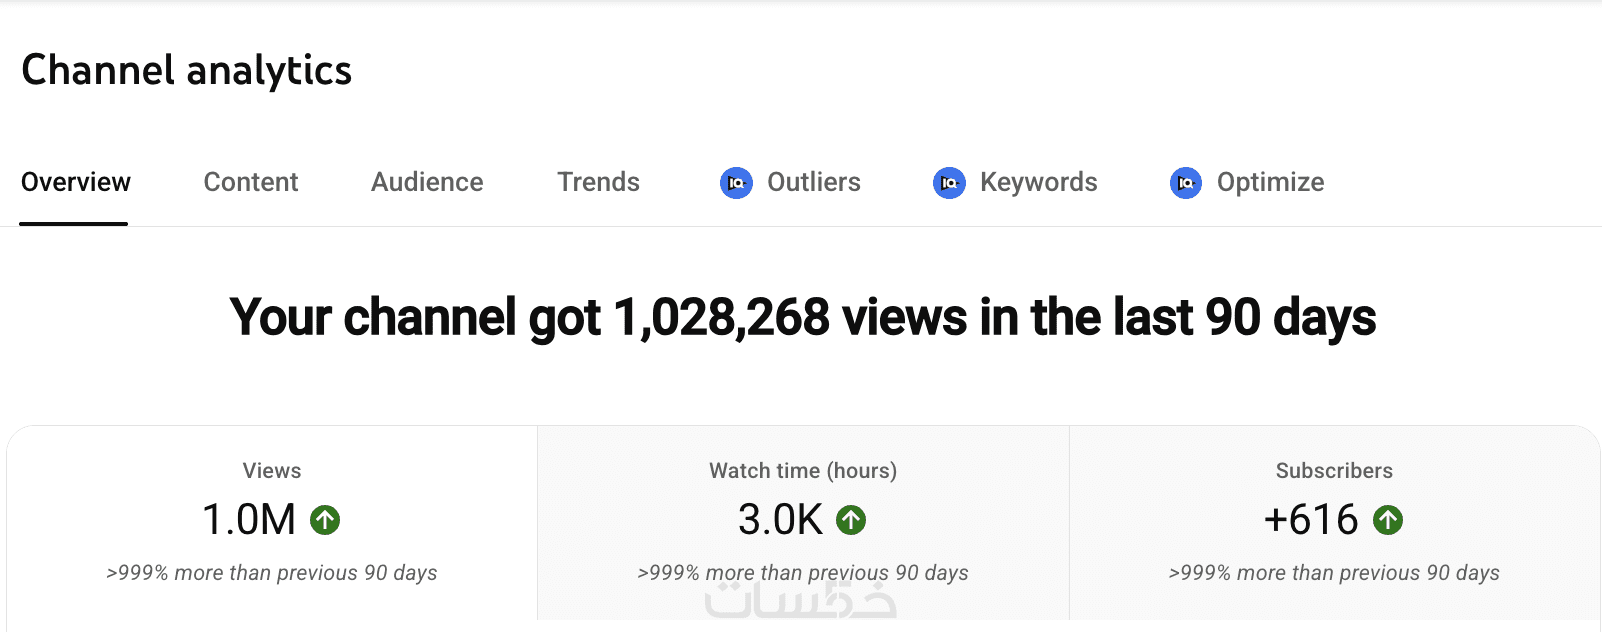Image resolution: width=1602 pixels, height=632 pixels.
Task: Click the blue icon beside Outliers
Action: click(736, 183)
